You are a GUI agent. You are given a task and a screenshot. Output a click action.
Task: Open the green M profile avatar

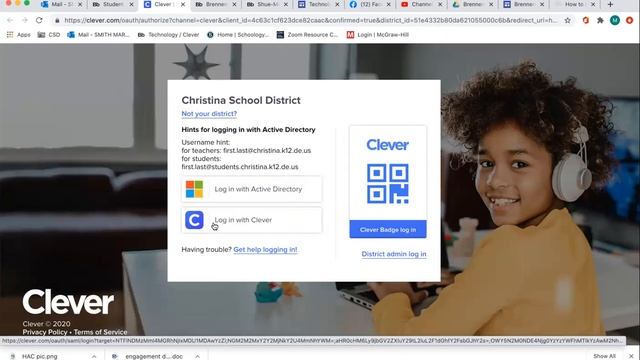(615, 20)
